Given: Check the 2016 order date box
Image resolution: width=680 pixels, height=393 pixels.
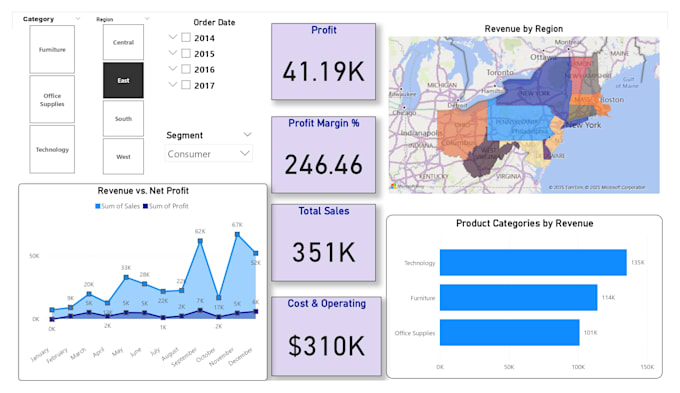Looking at the screenshot, I should tap(186, 69).
